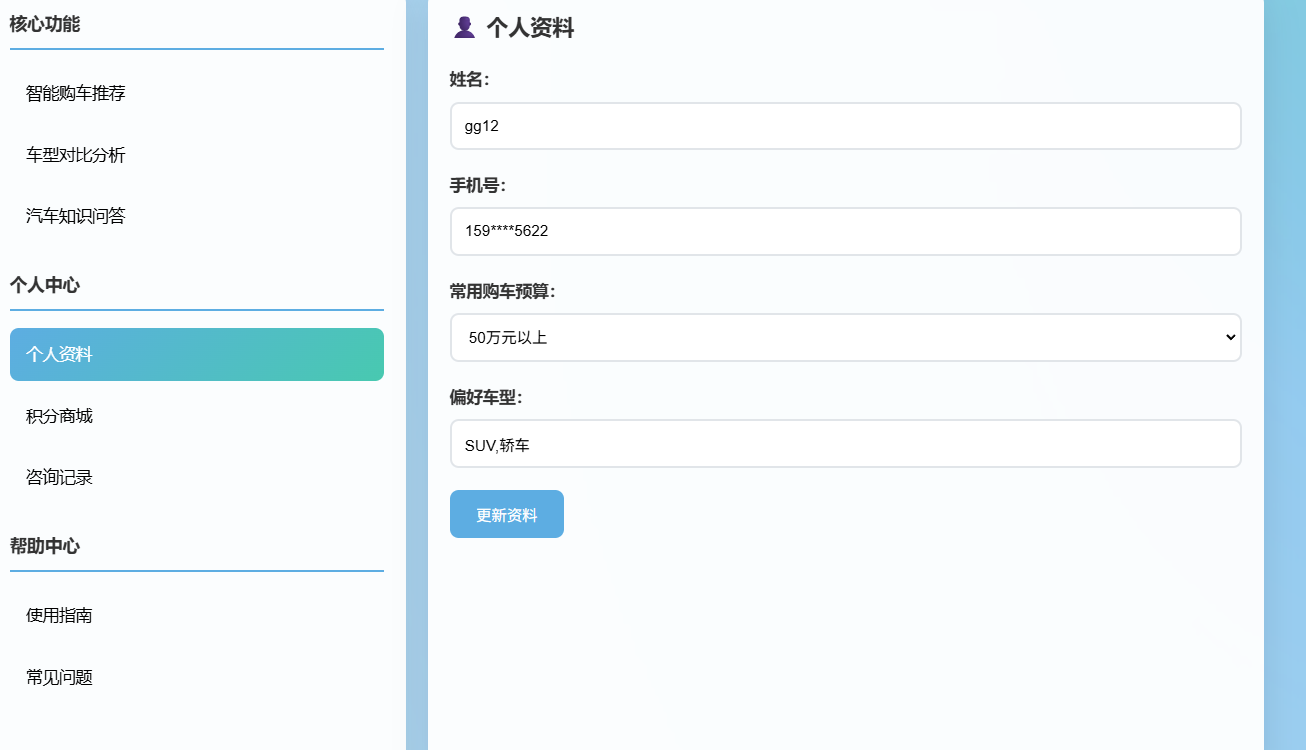Viewport: 1306px width, 750px height.
Task: Click the 姓名 input showing gg12
Action: point(846,126)
